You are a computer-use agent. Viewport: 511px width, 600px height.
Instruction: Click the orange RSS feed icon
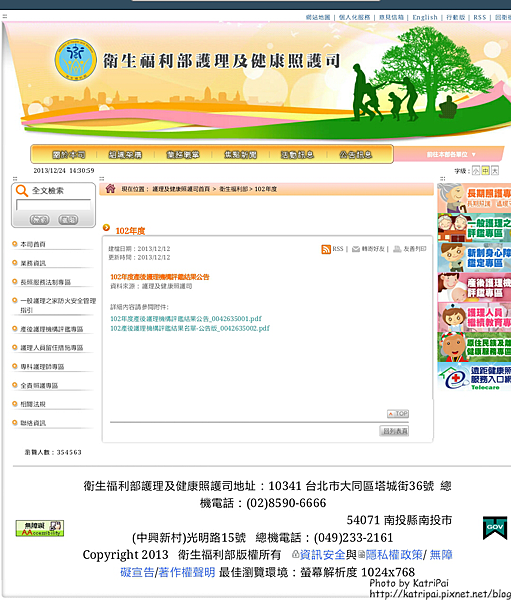326,249
